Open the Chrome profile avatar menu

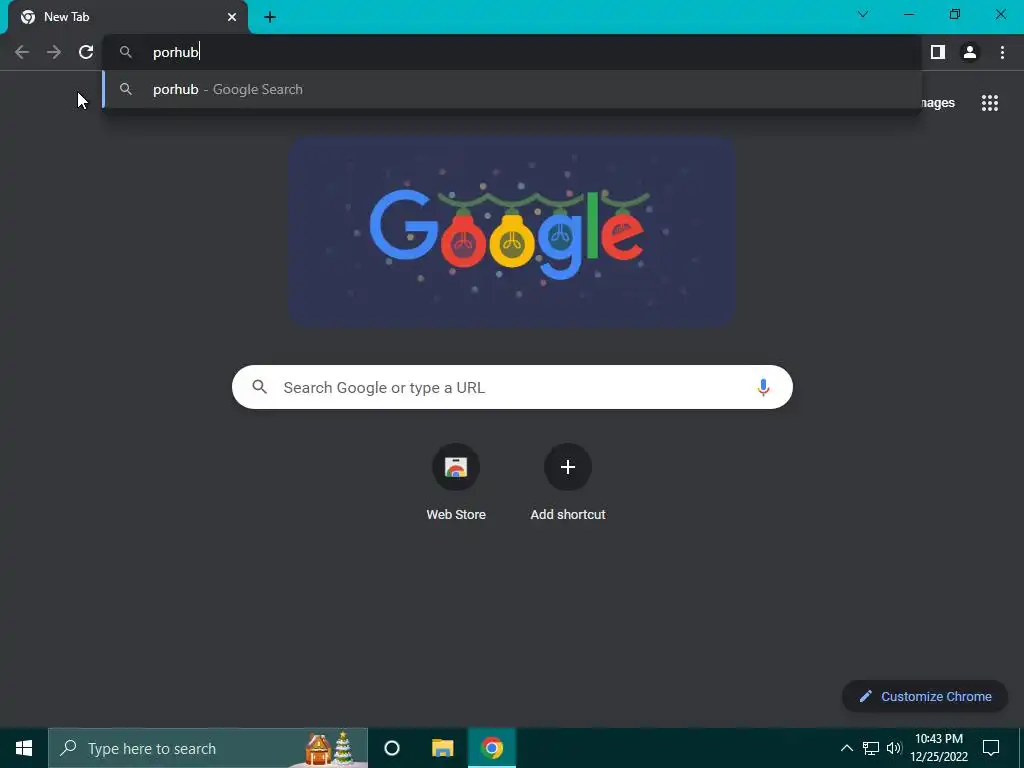click(x=970, y=52)
